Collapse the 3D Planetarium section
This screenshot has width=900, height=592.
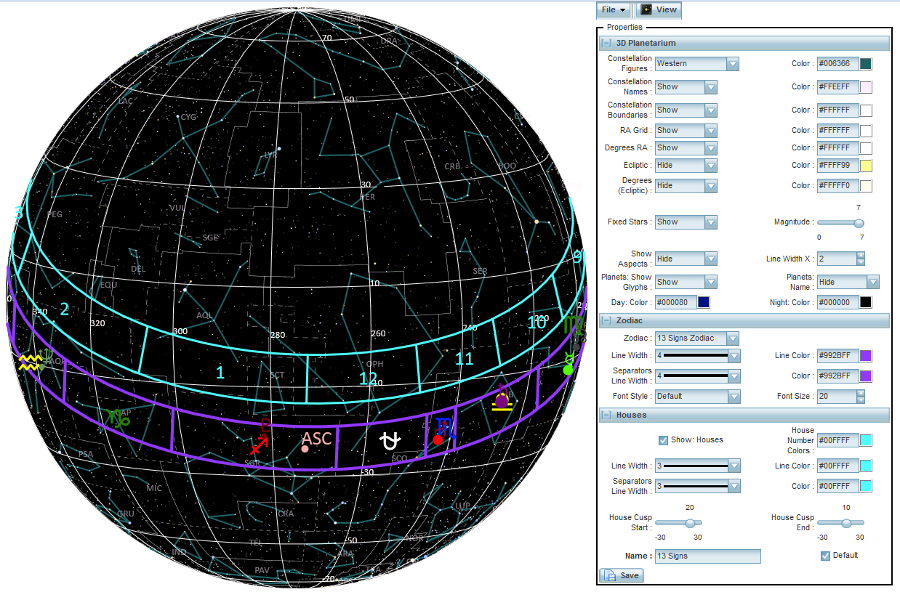click(606, 43)
